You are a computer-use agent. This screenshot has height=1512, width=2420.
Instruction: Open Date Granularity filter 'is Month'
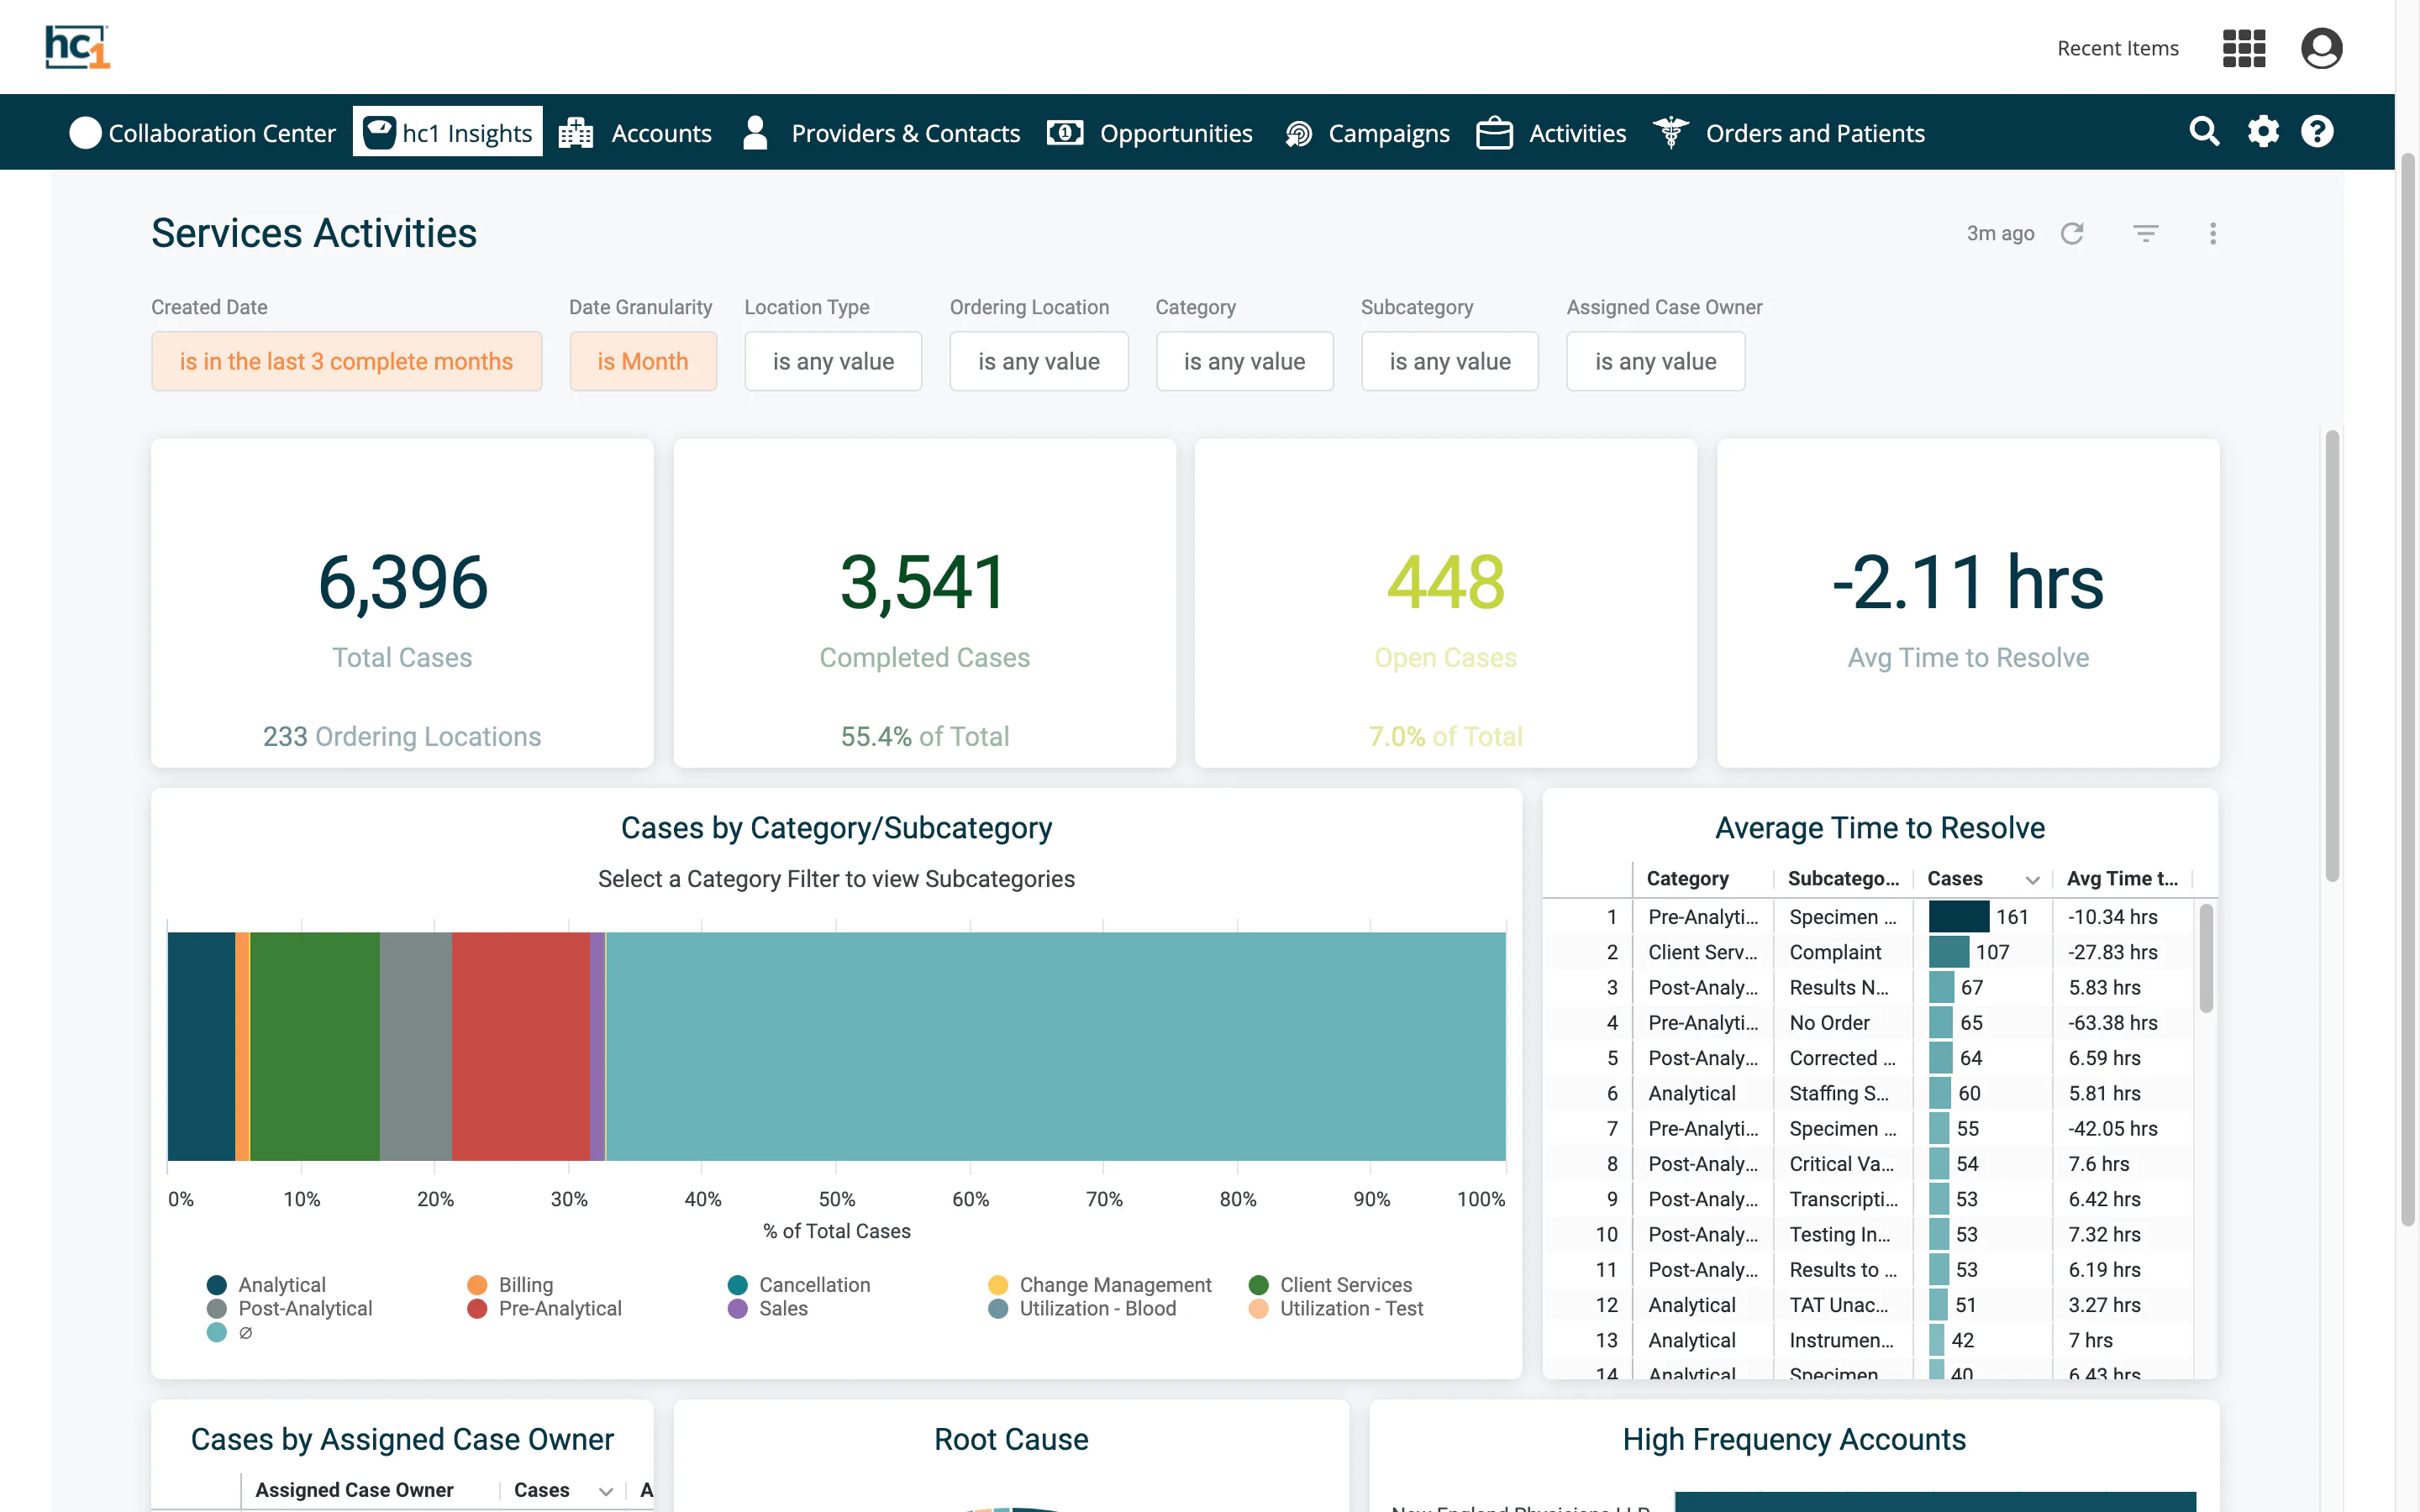tap(643, 361)
